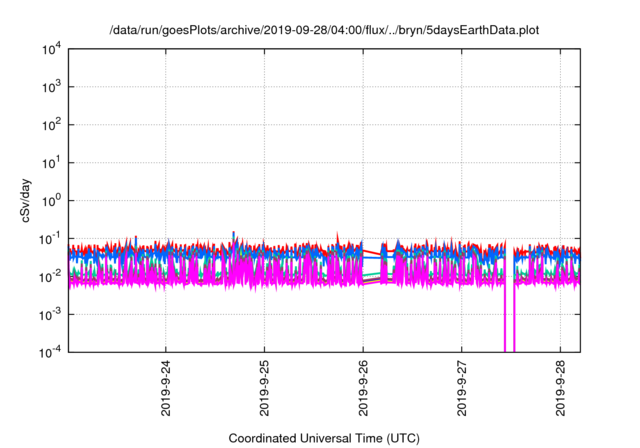Click the 10^-2 y-axis tick label

(51, 277)
